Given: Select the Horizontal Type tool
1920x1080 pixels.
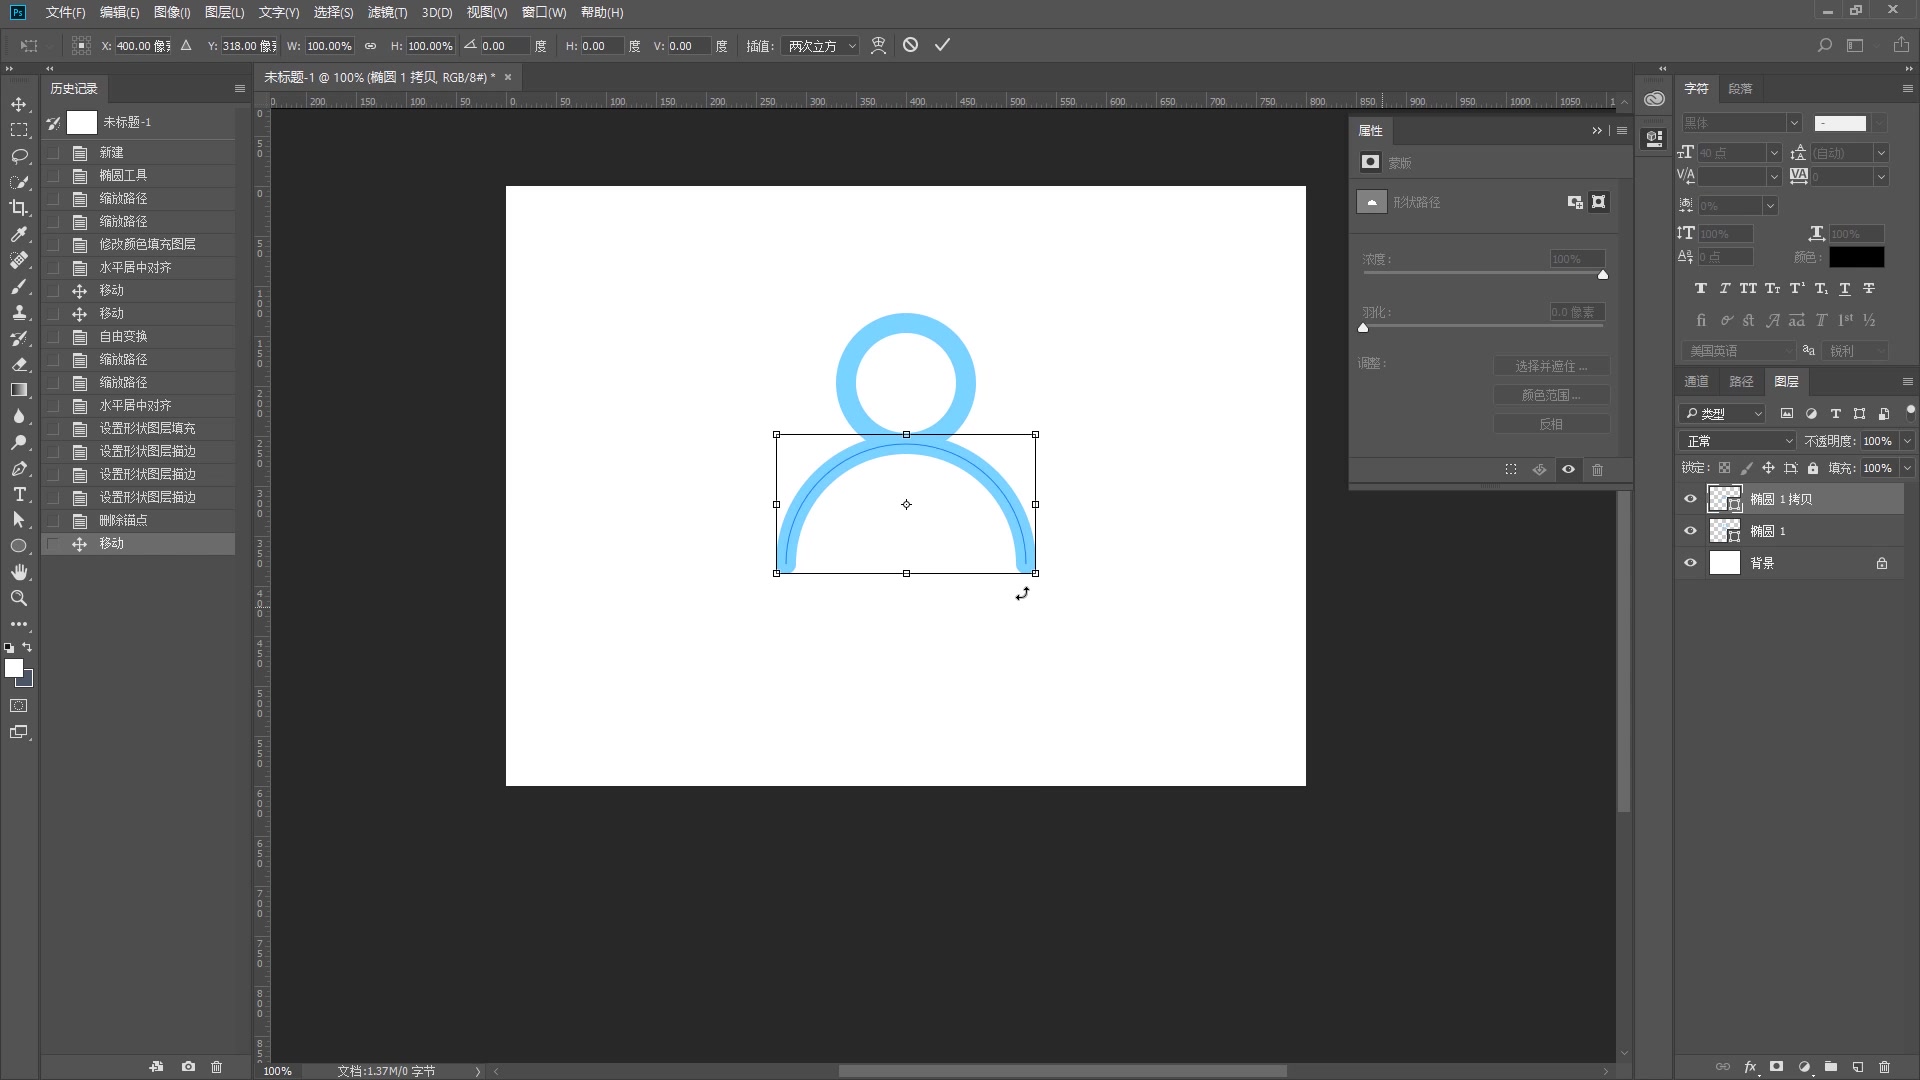Looking at the screenshot, I should (x=19, y=494).
